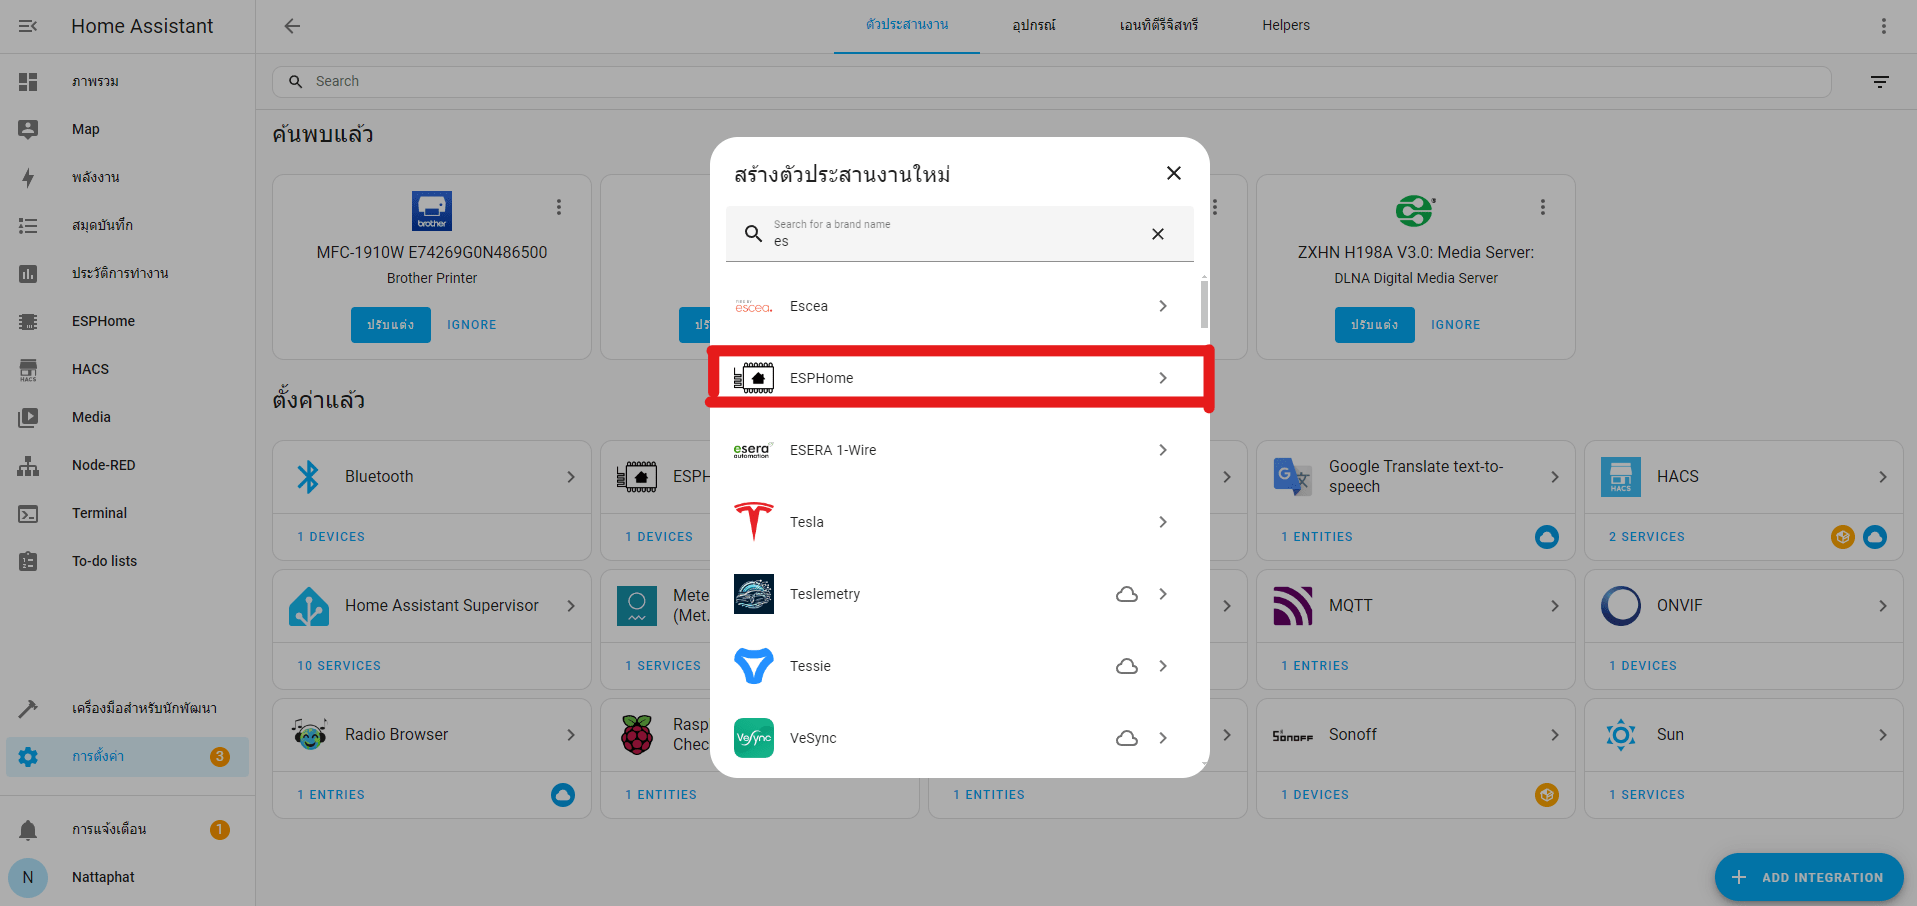The height and width of the screenshot is (906, 1917).
Task: Open the Media sidebar icon
Action: [x=28, y=417]
